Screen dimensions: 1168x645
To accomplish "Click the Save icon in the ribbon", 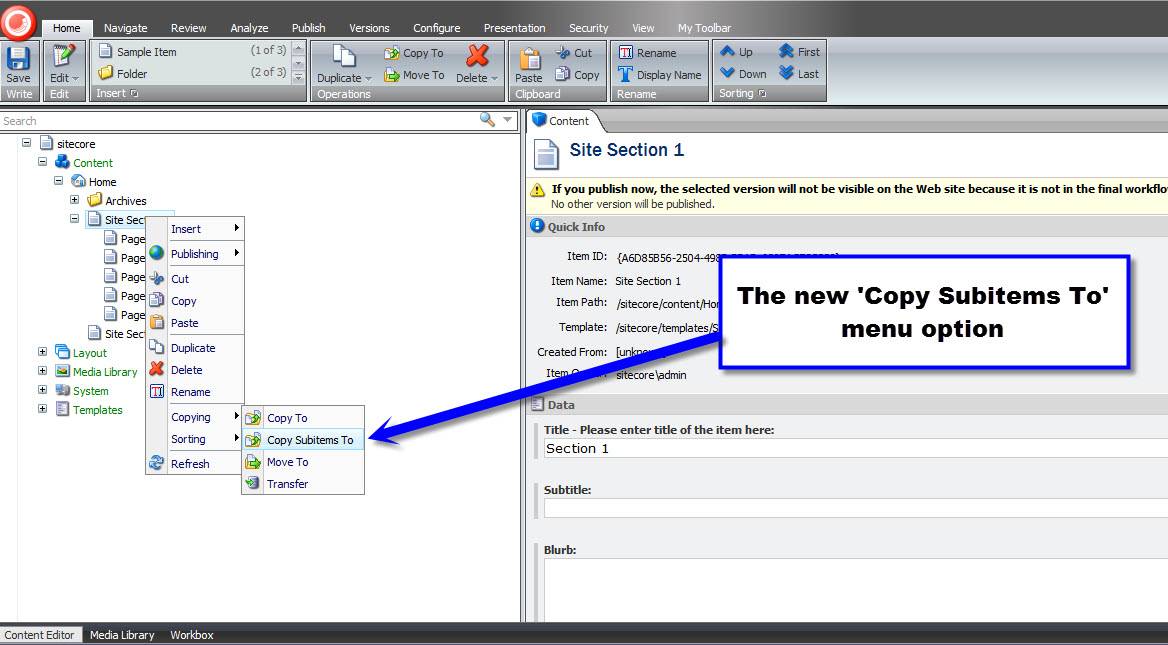I will (18, 58).
